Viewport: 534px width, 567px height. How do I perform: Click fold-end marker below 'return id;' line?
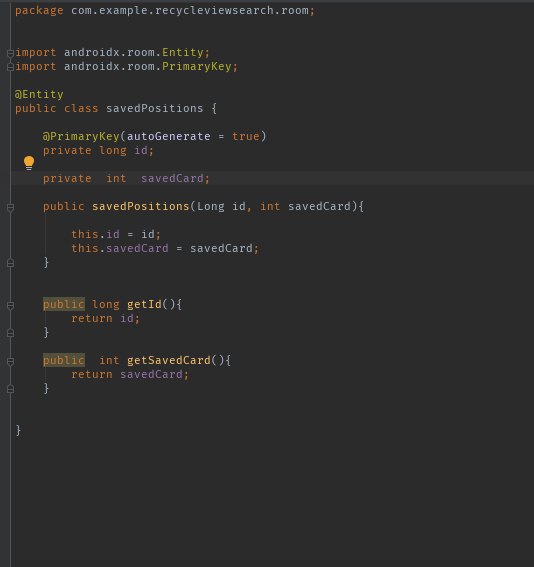point(10,333)
